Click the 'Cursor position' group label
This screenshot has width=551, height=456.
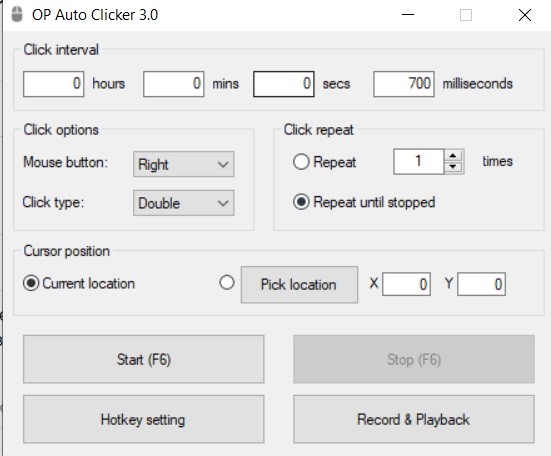[67, 251]
